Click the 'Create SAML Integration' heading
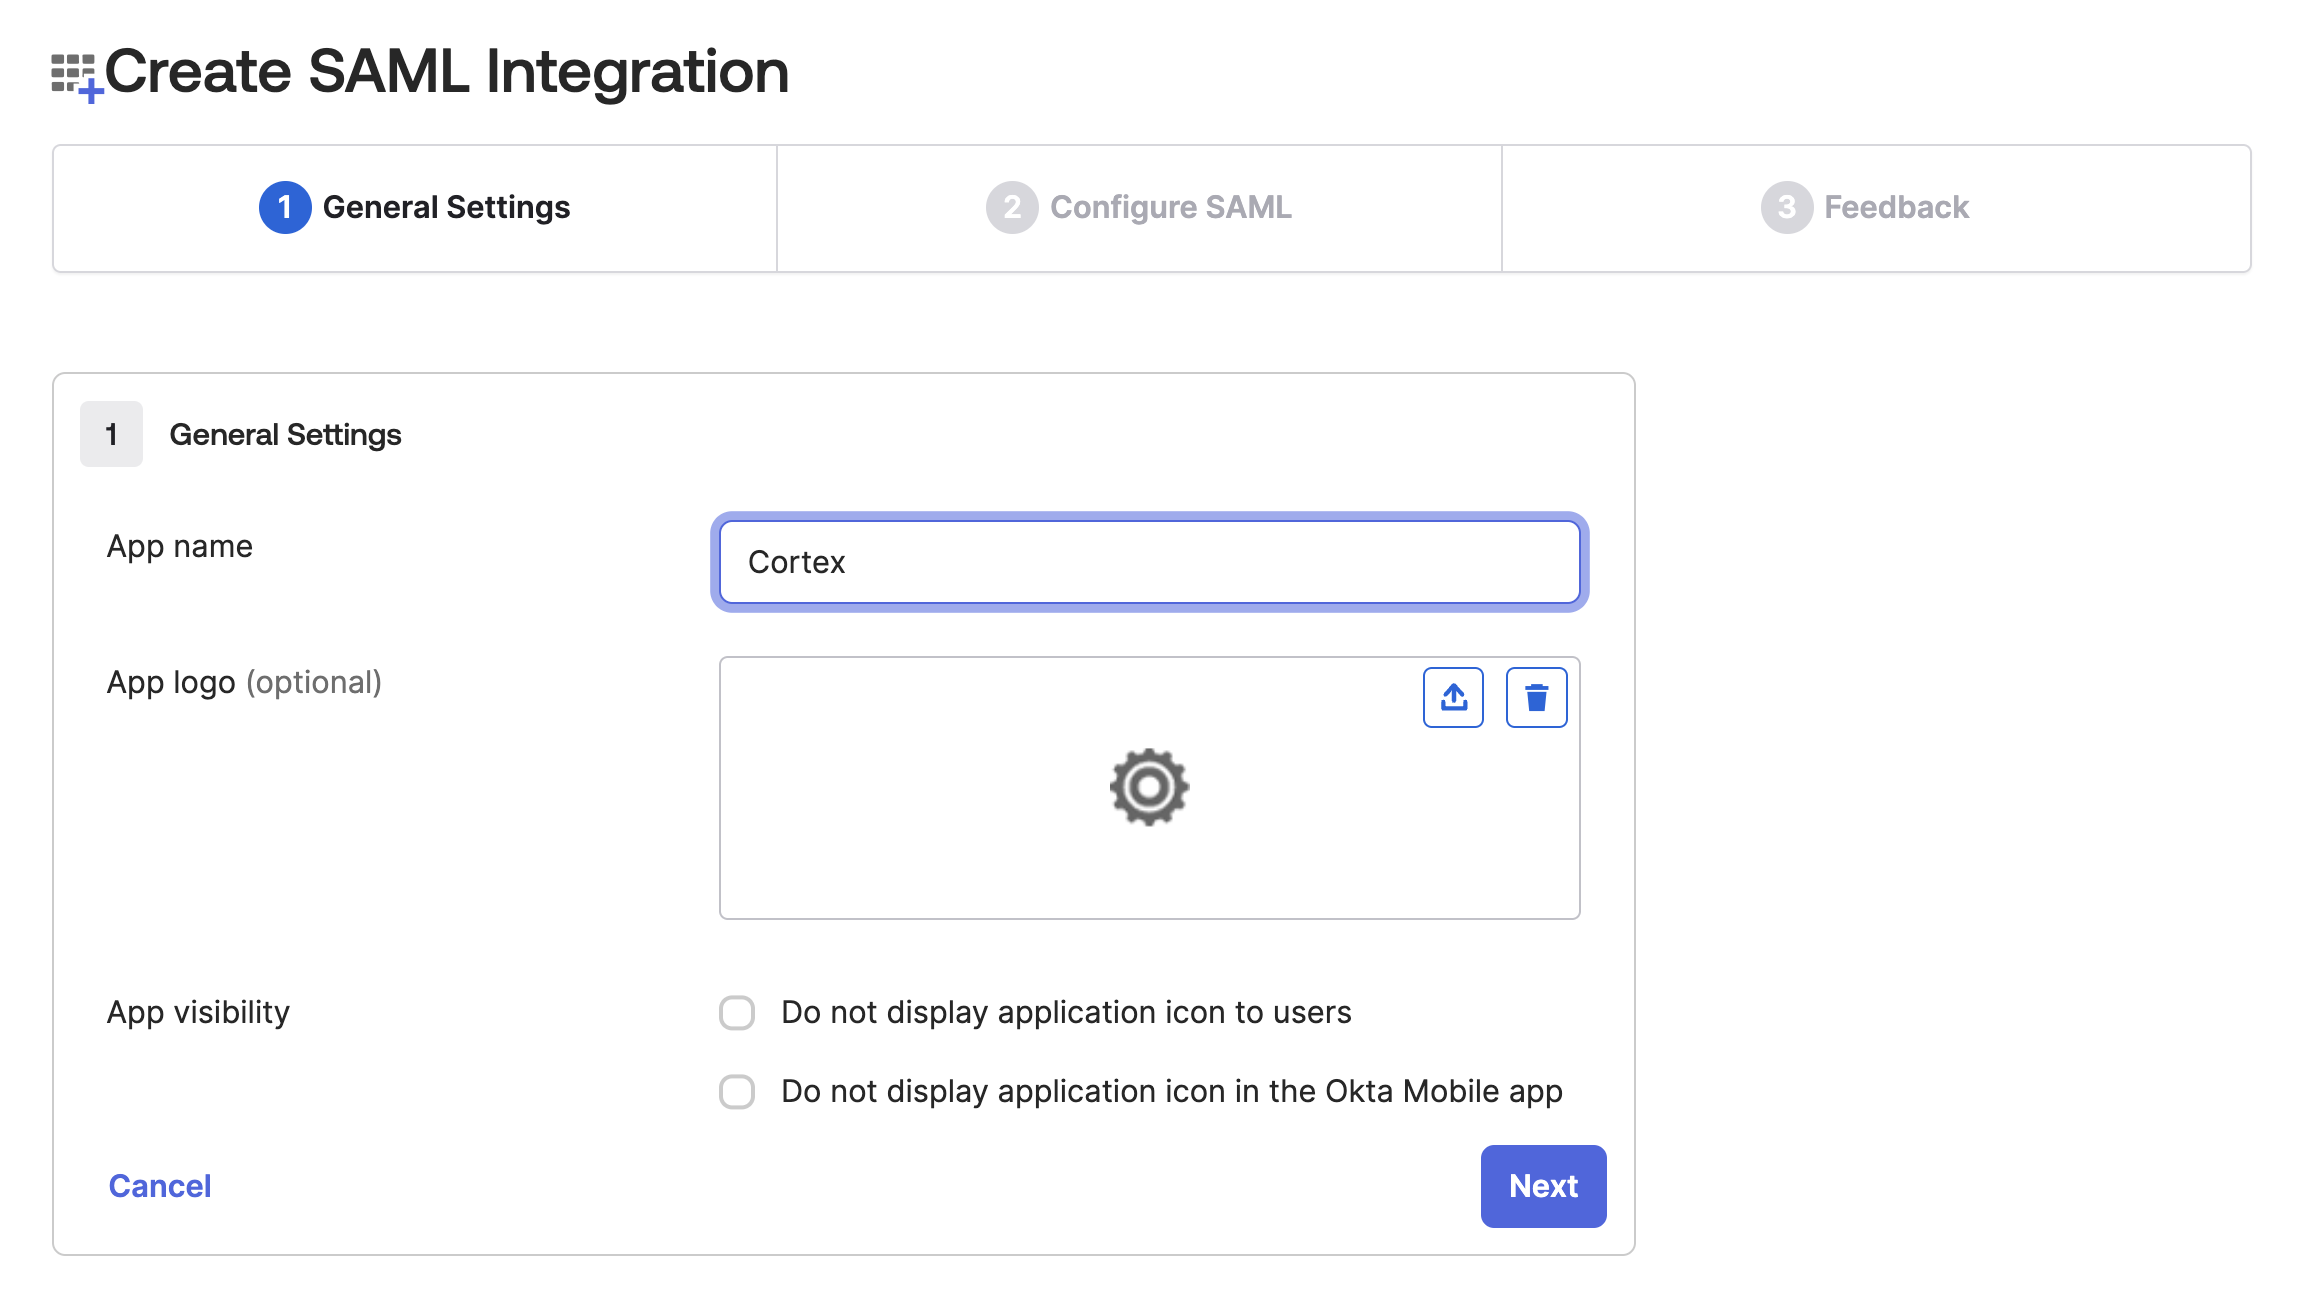This screenshot has width=2308, height=1314. click(447, 72)
